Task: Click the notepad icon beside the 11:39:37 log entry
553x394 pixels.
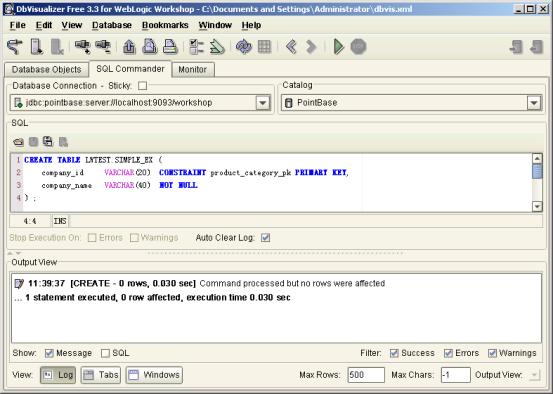Action: coord(19,283)
